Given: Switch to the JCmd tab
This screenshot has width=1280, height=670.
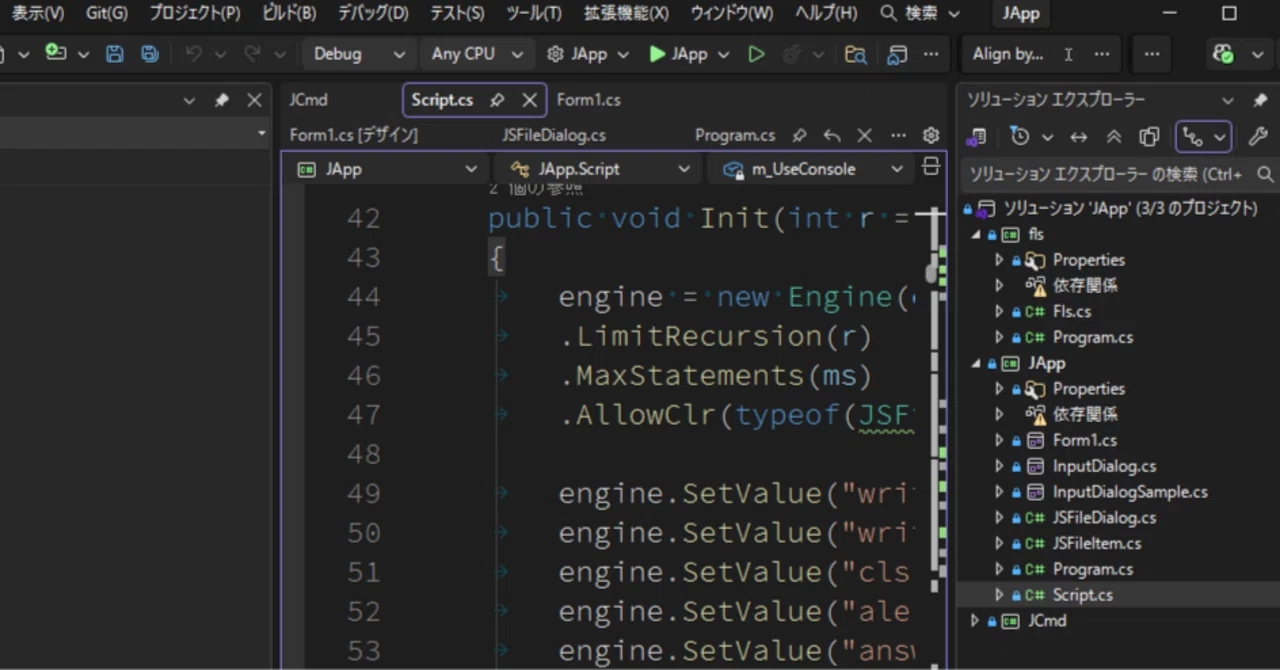Looking at the screenshot, I should pos(308,100).
